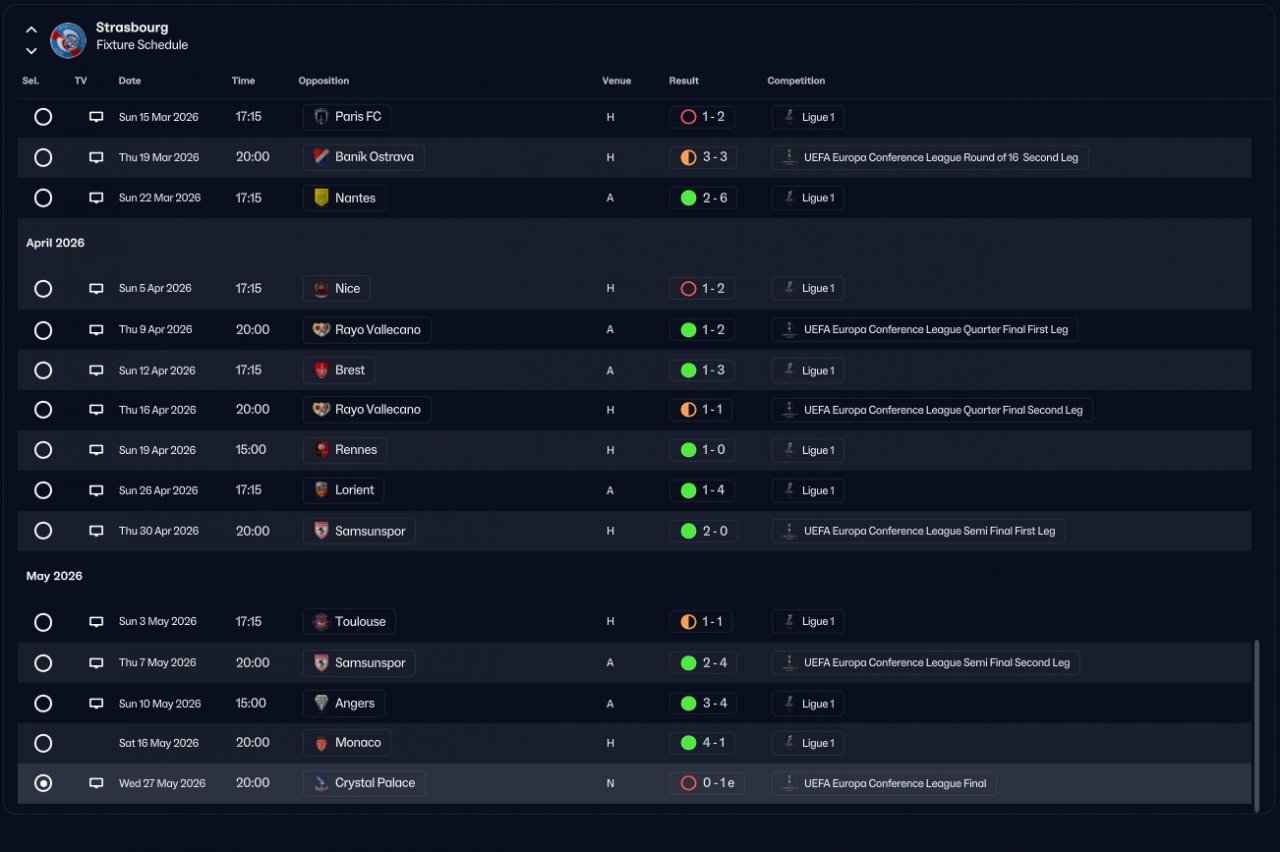Click the Result column header

click(x=684, y=81)
